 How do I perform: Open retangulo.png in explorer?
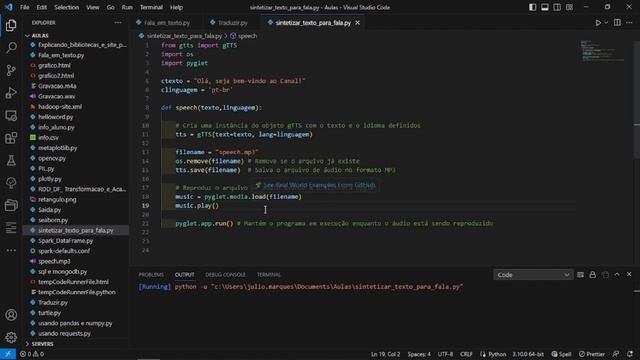pos(57,200)
